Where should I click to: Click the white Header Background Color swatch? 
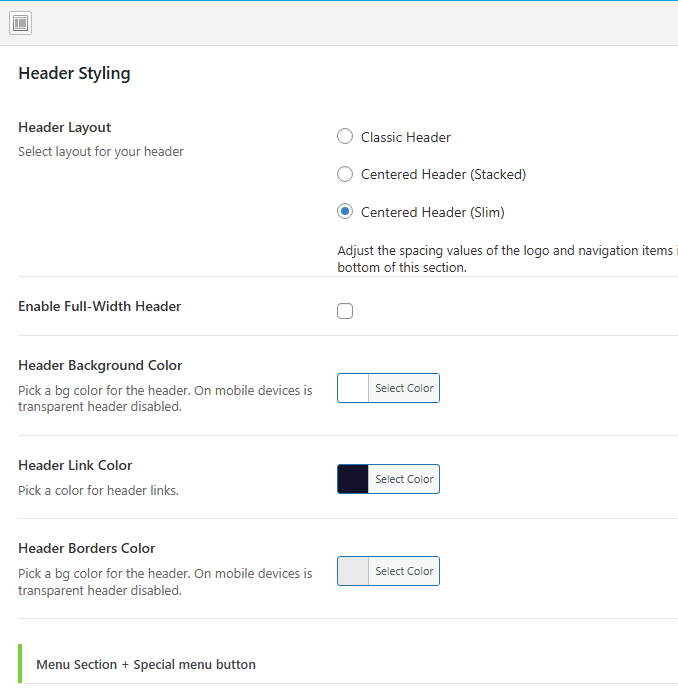(353, 388)
